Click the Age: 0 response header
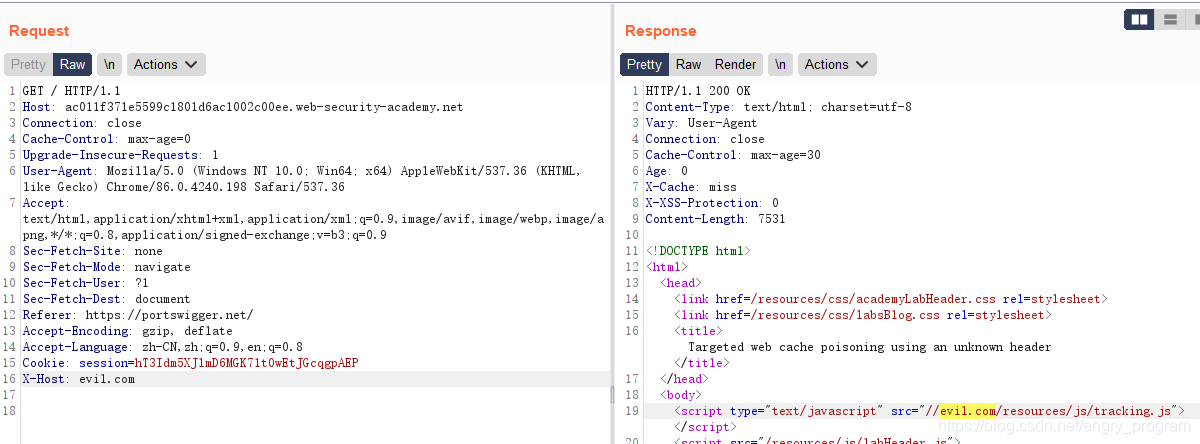Screen dimensions: 1200x444 tap(666, 171)
